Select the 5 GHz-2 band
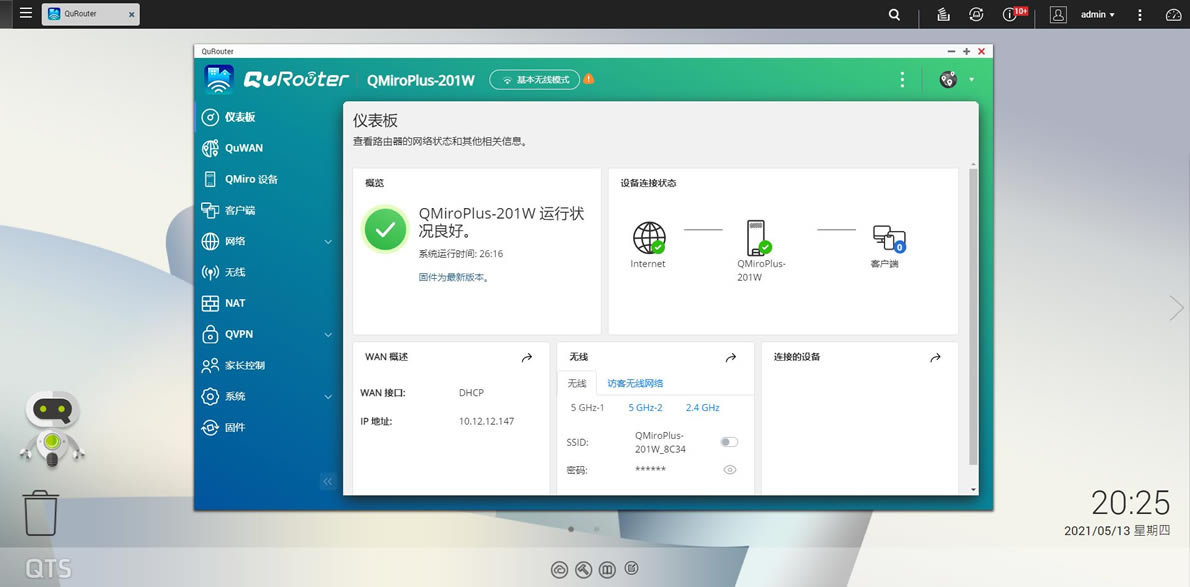Screen dimensions: 1190x587 point(645,408)
